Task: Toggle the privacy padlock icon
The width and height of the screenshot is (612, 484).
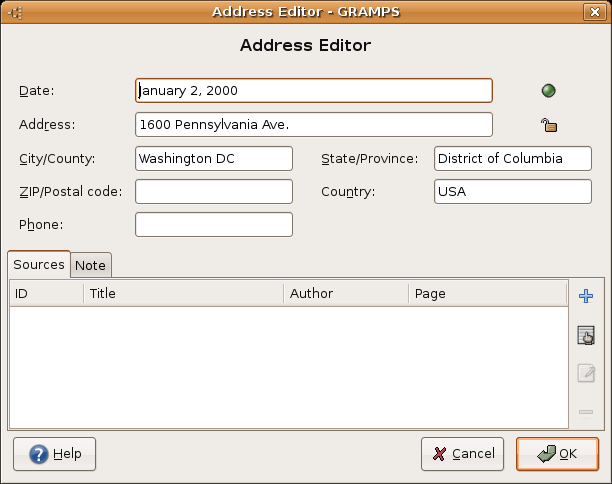Action: tap(548, 125)
